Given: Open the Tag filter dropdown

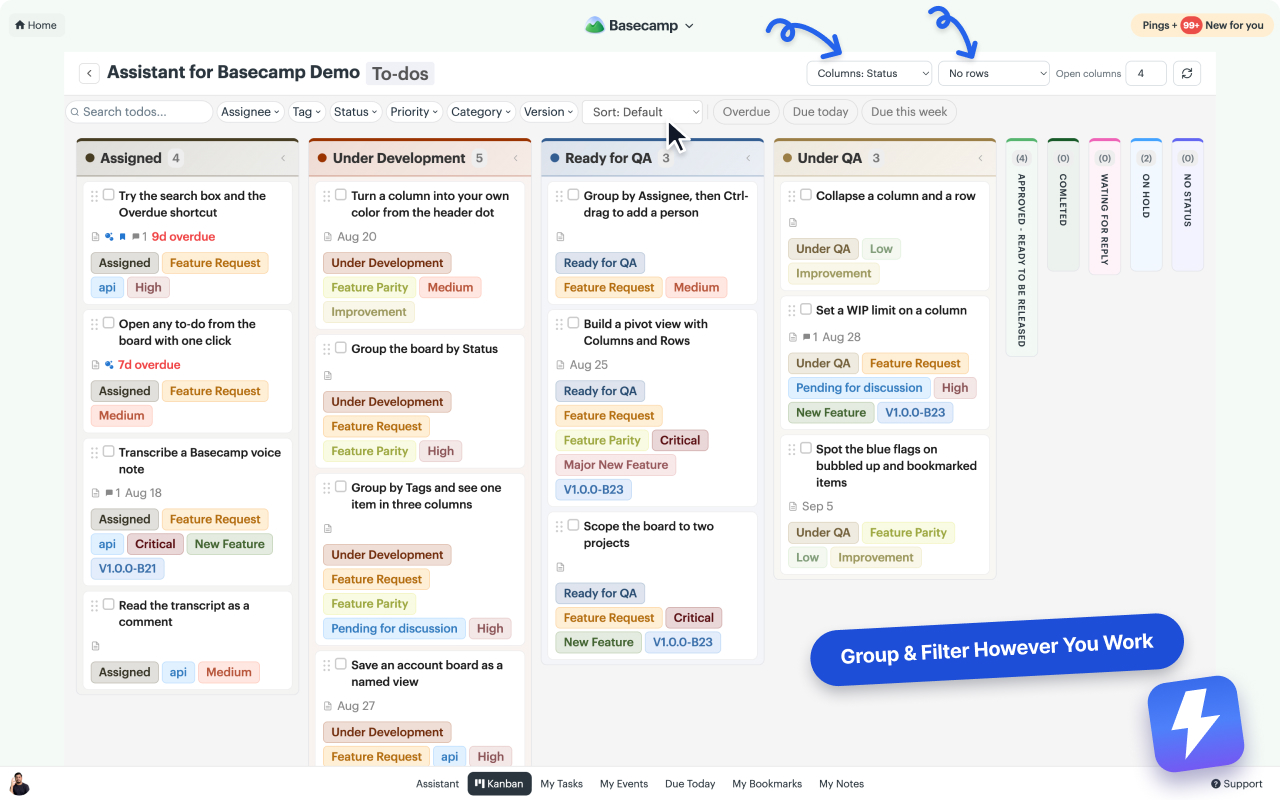Looking at the screenshot, I should point(307,112).
